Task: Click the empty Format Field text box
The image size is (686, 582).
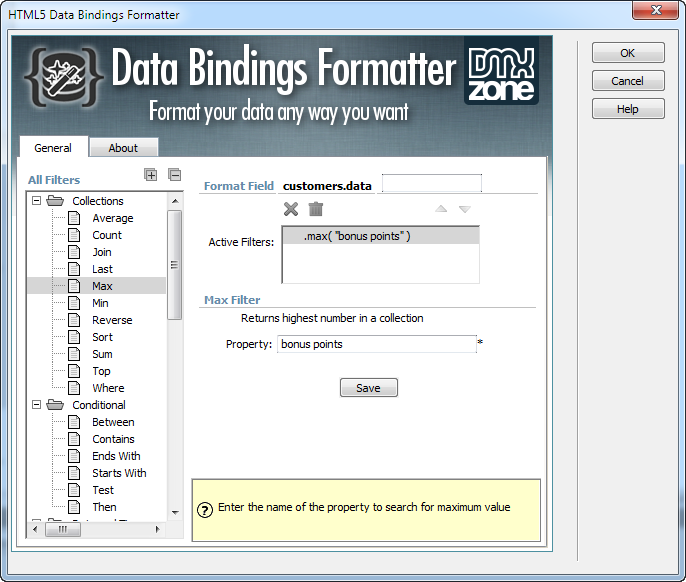Action: (x=432, y=183)
